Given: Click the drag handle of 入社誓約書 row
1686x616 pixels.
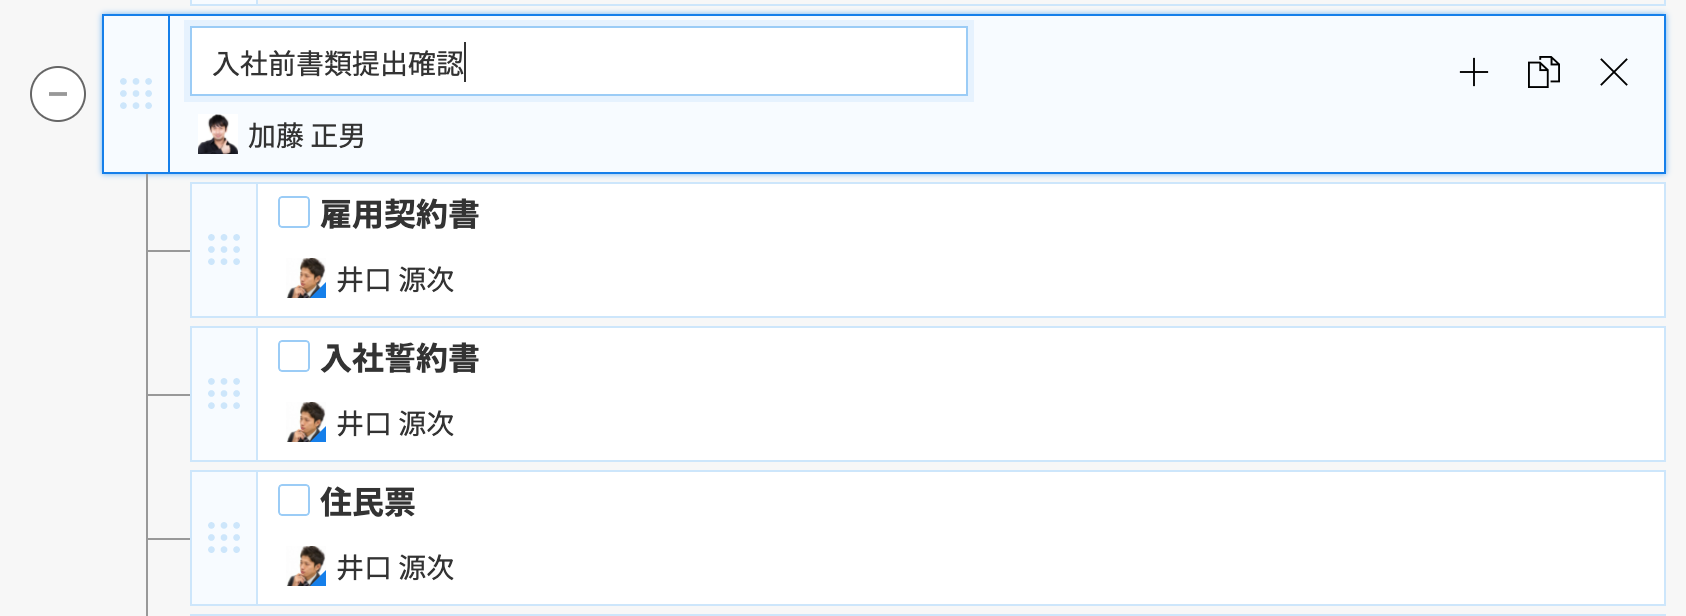Looking at the screenshot, I should 224,394.
